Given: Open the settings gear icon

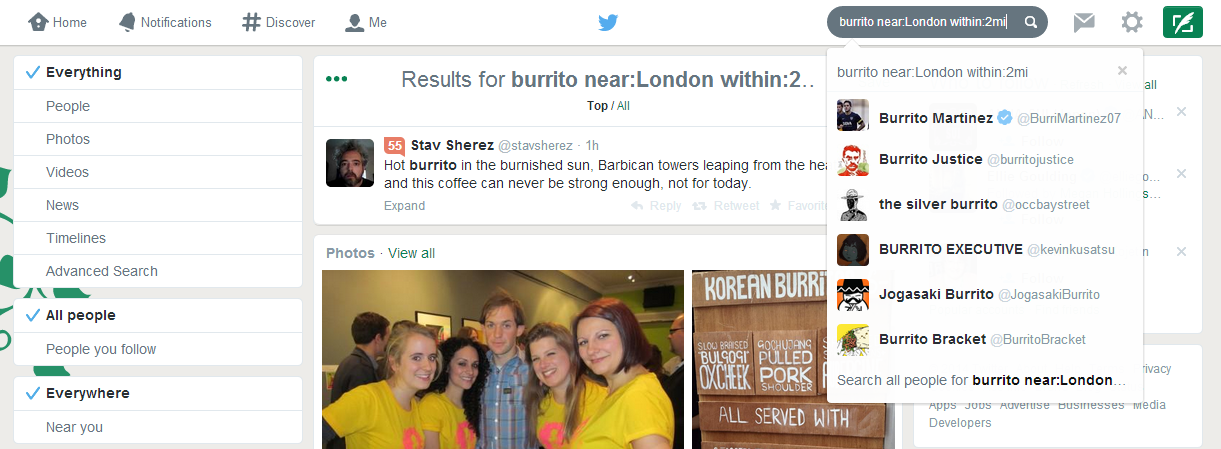Looking at the screenshot, I should point(1132,22).
